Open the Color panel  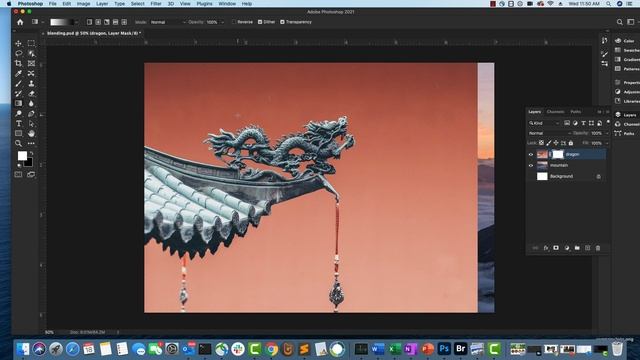(x=626, y=41)
